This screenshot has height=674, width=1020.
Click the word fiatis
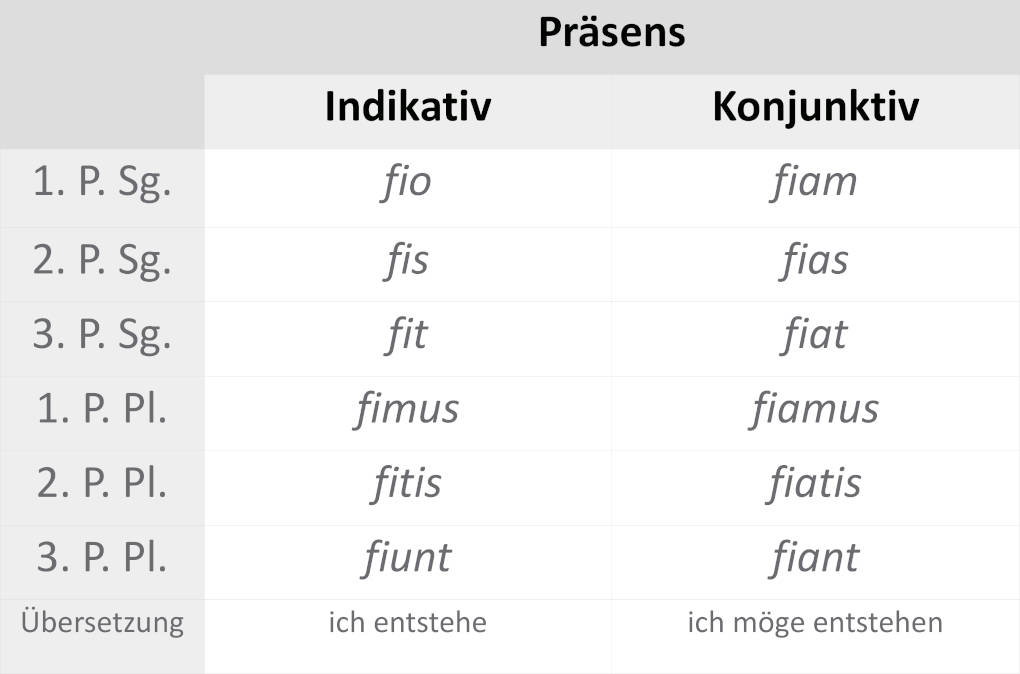tap(814, 484)
